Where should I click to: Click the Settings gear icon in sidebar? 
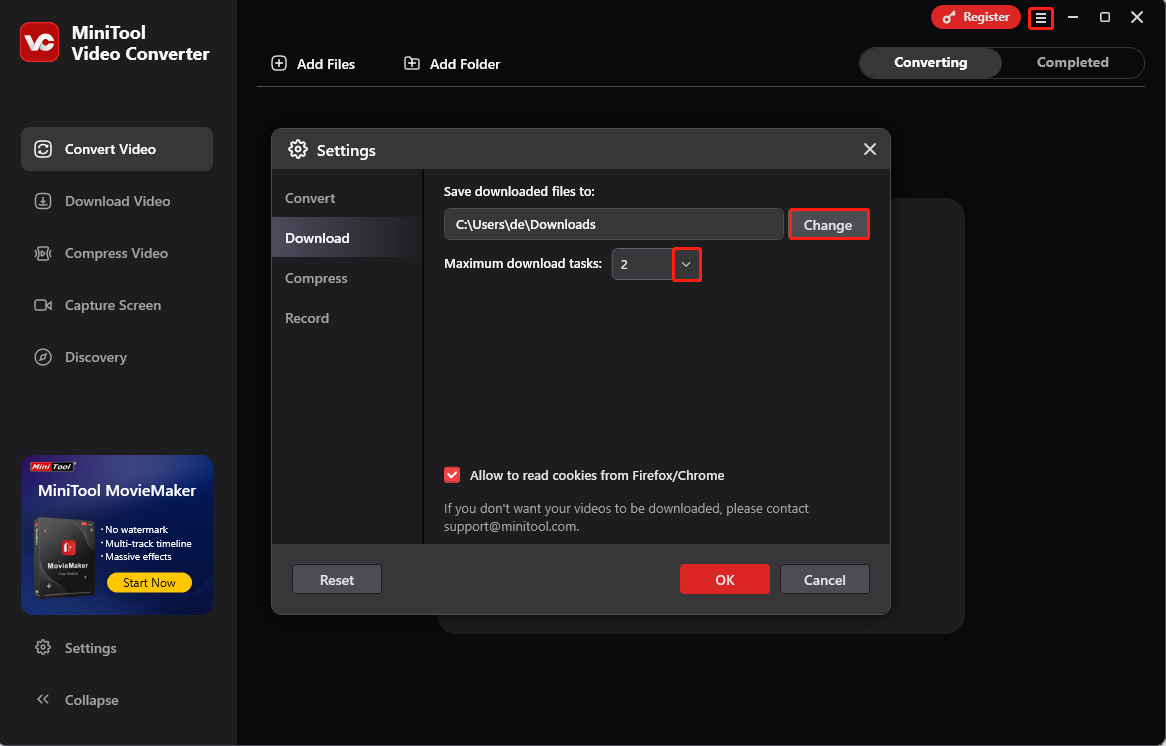[43, 647]
